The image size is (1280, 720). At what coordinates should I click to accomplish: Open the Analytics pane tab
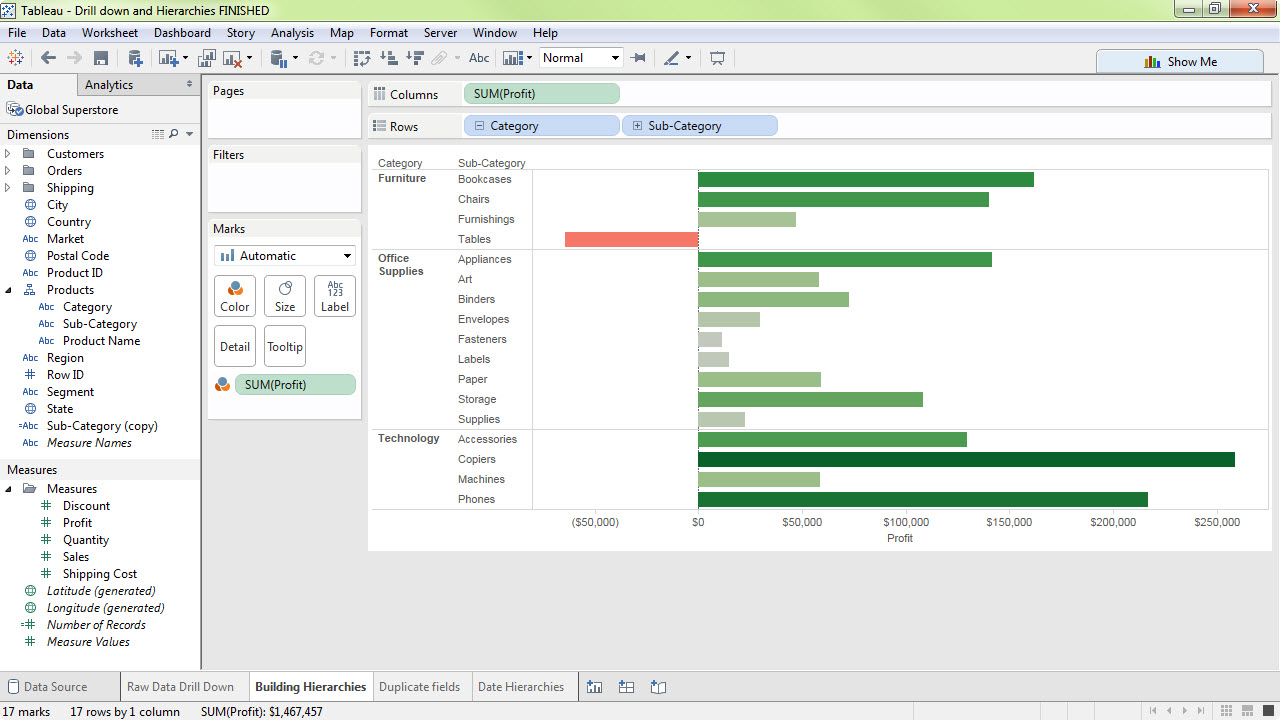click(x=109, y=85)
